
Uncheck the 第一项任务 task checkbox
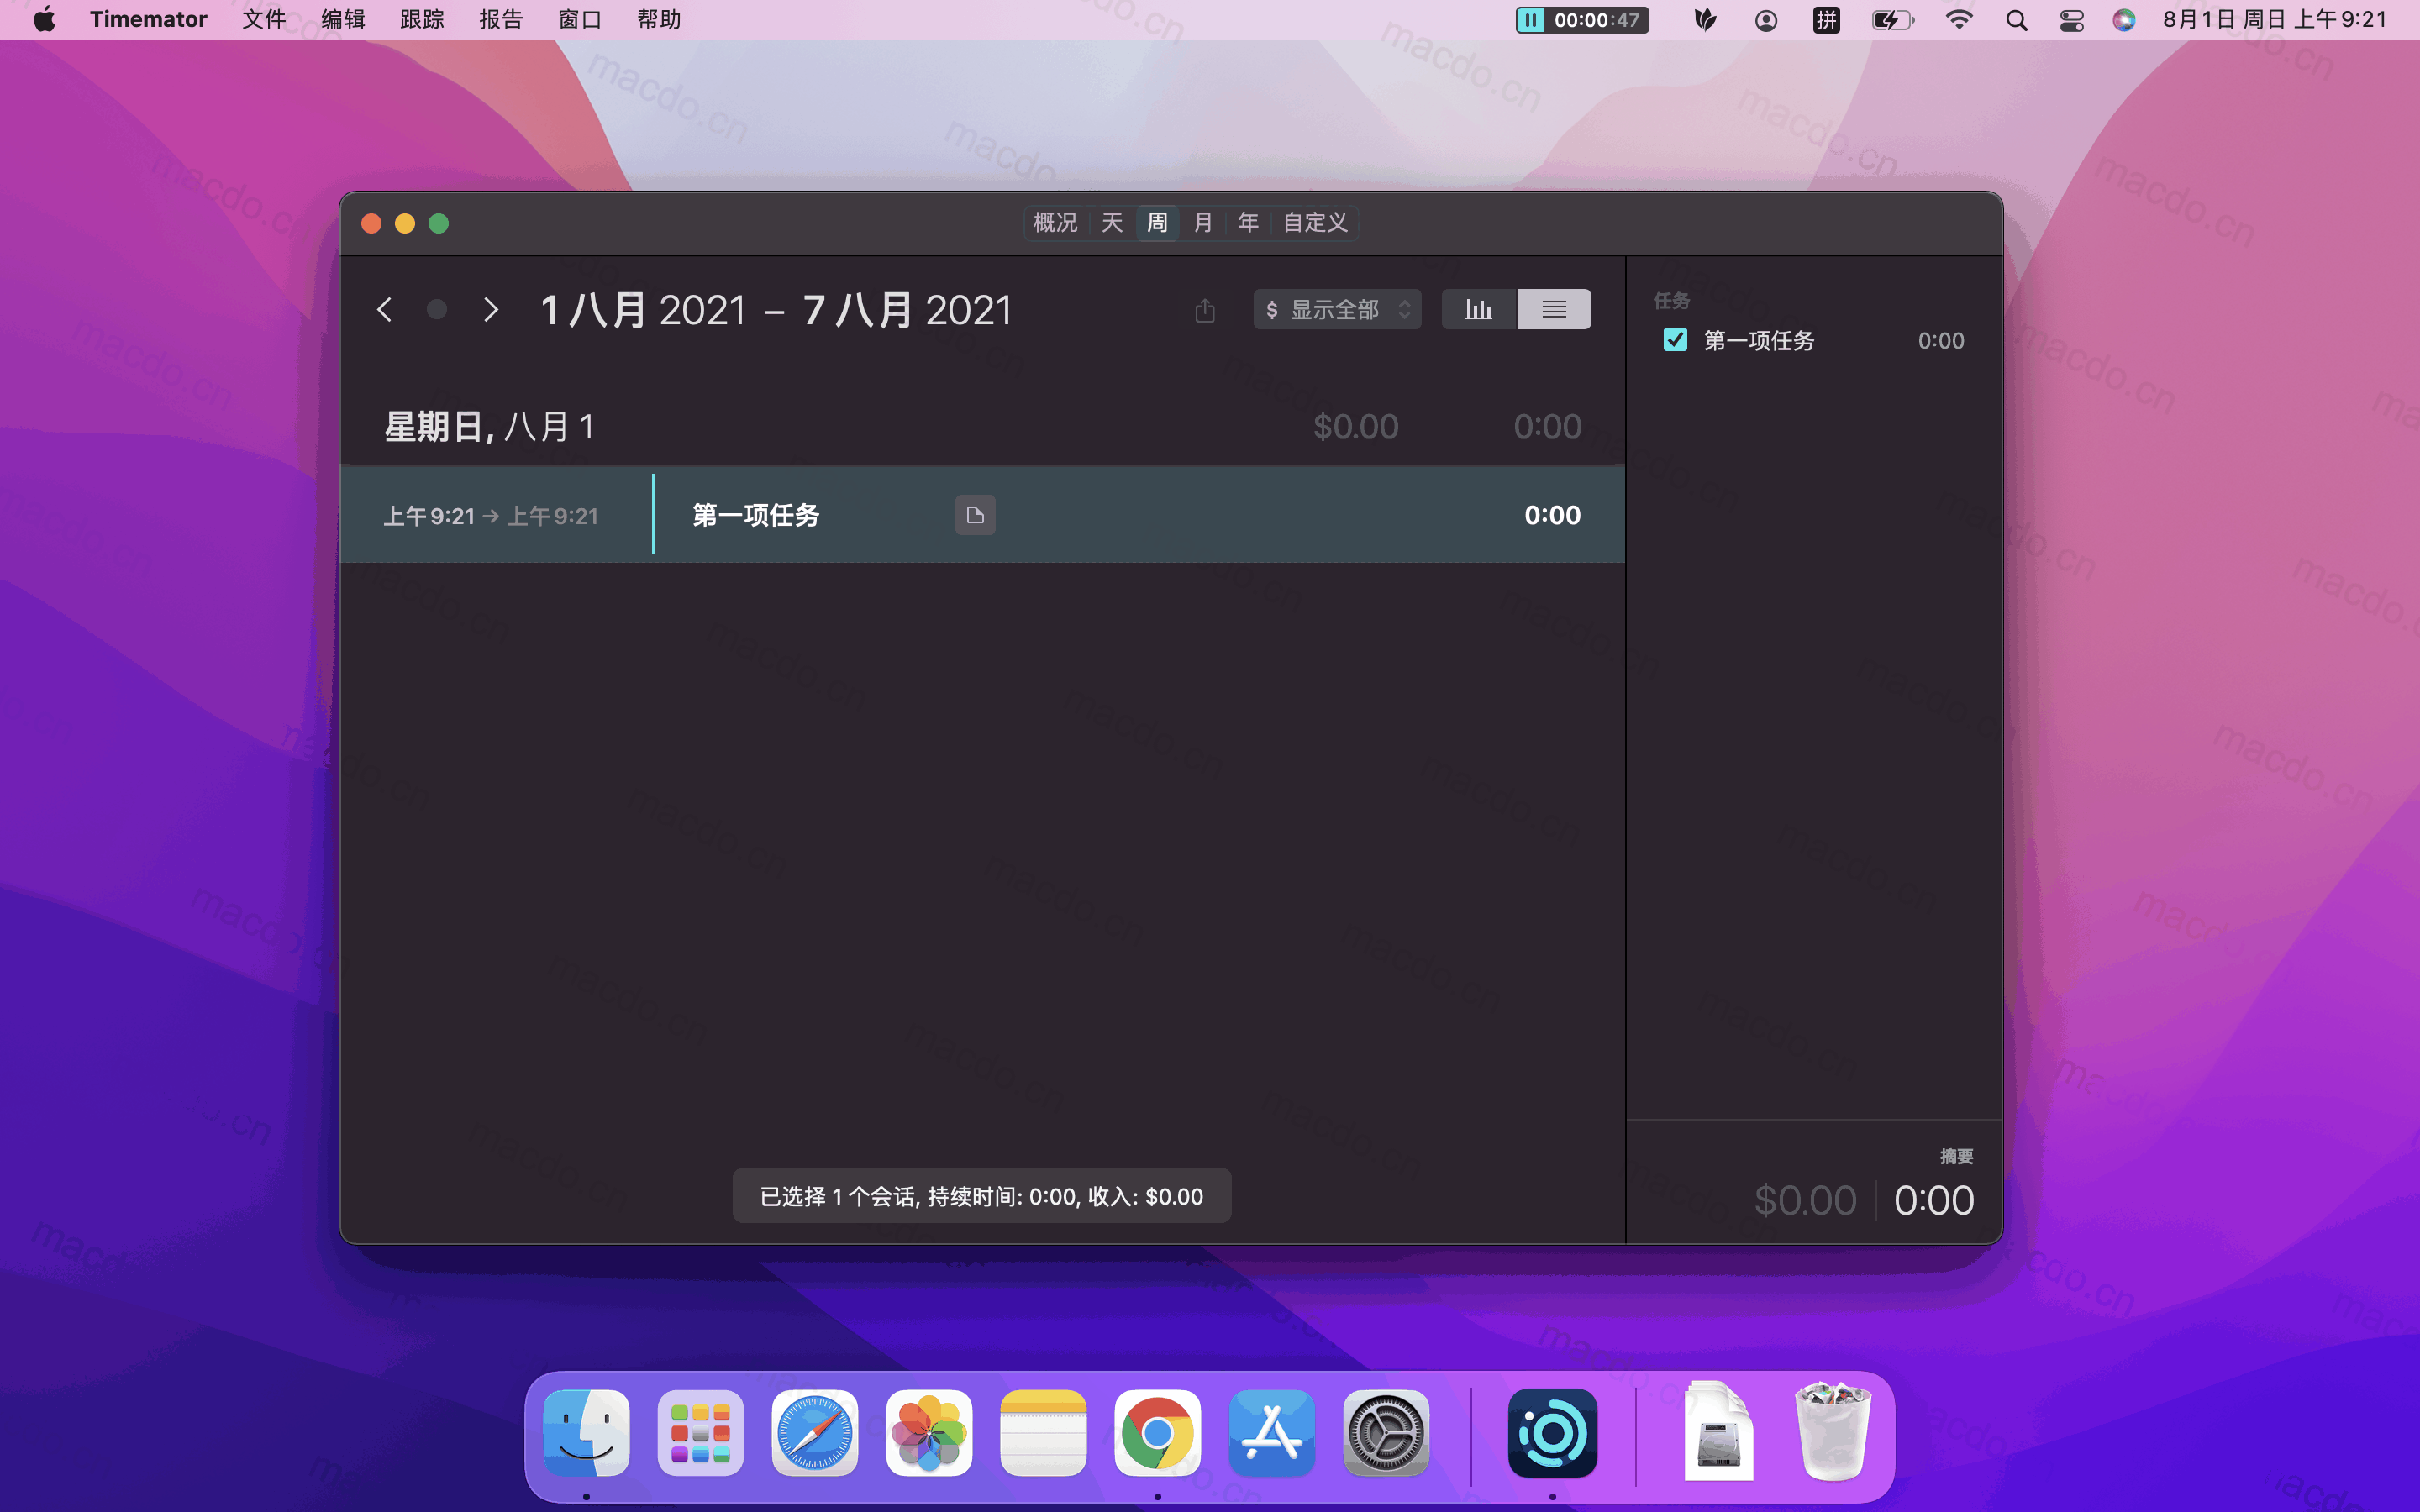(x=1675, y=340)
